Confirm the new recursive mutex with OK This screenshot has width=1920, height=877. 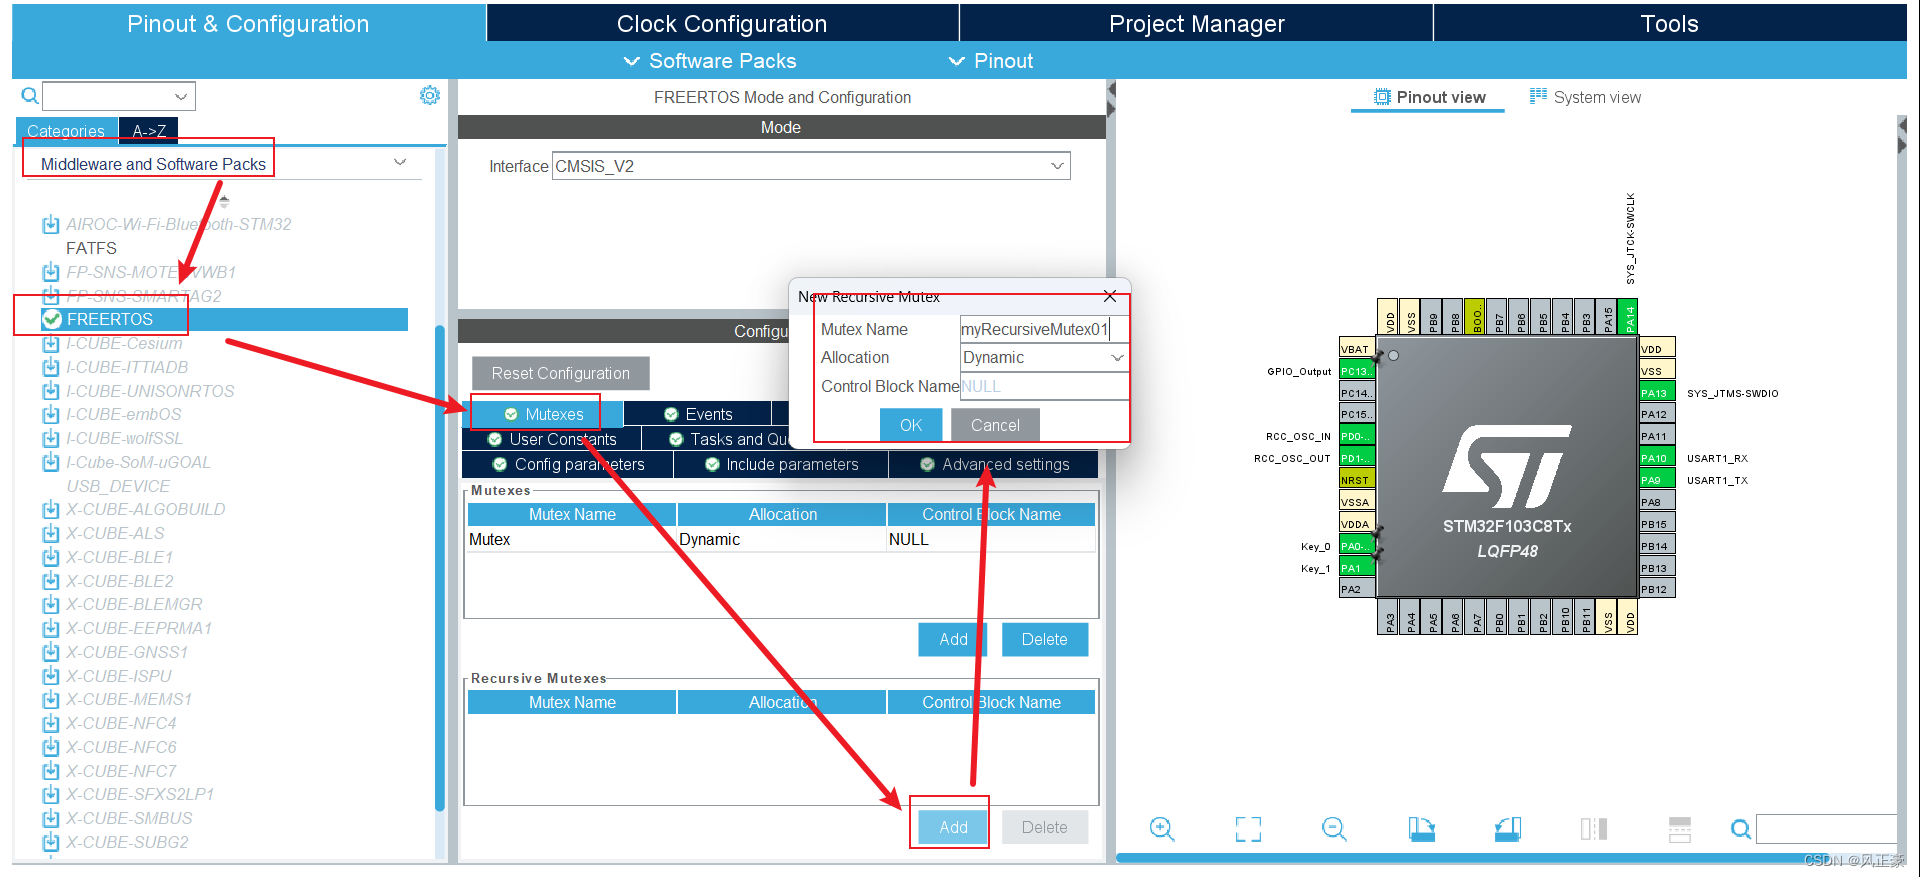[911, 425]
